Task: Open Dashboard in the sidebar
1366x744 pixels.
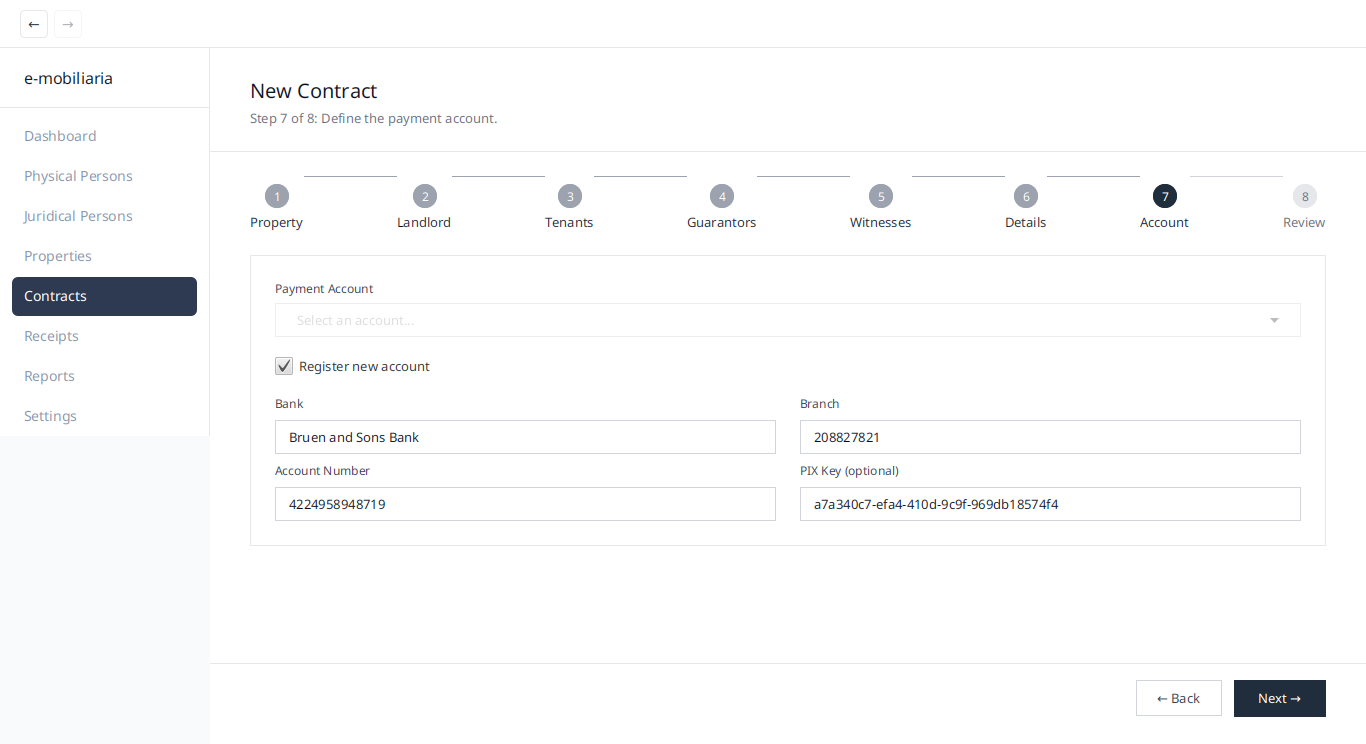Action: tap(105, 136)
